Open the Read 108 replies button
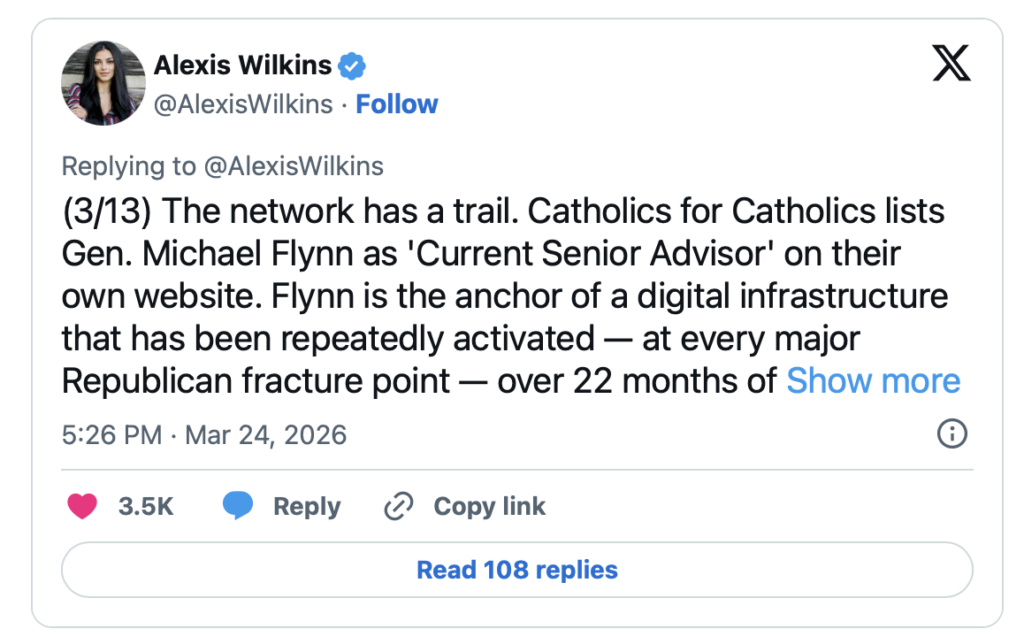Screen dimensions: 1024x644 [517, 570]
